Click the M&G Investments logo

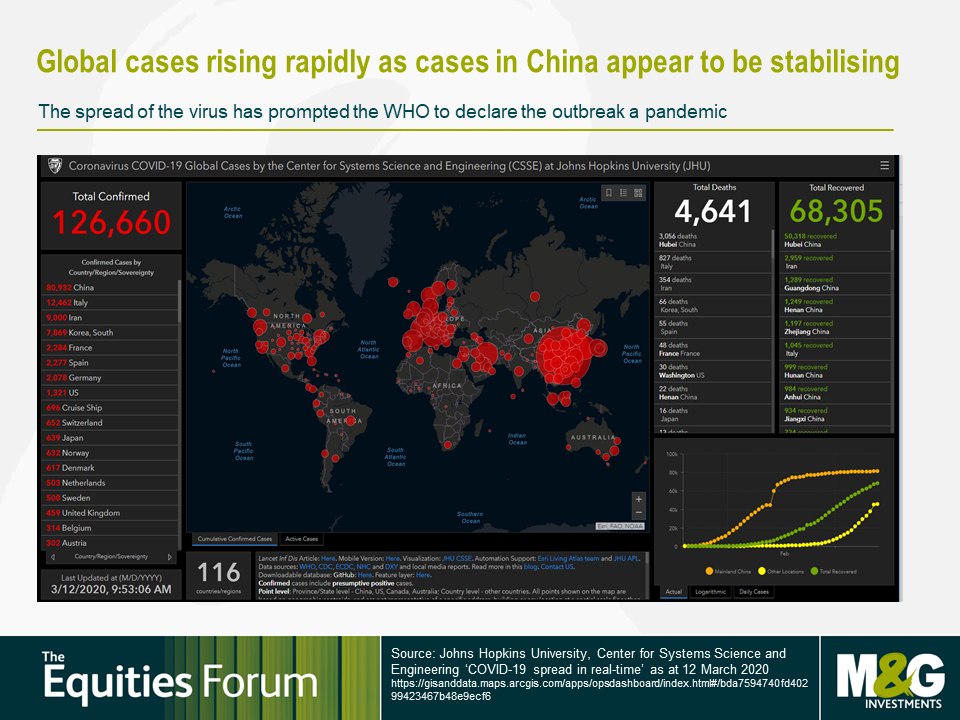890,680
